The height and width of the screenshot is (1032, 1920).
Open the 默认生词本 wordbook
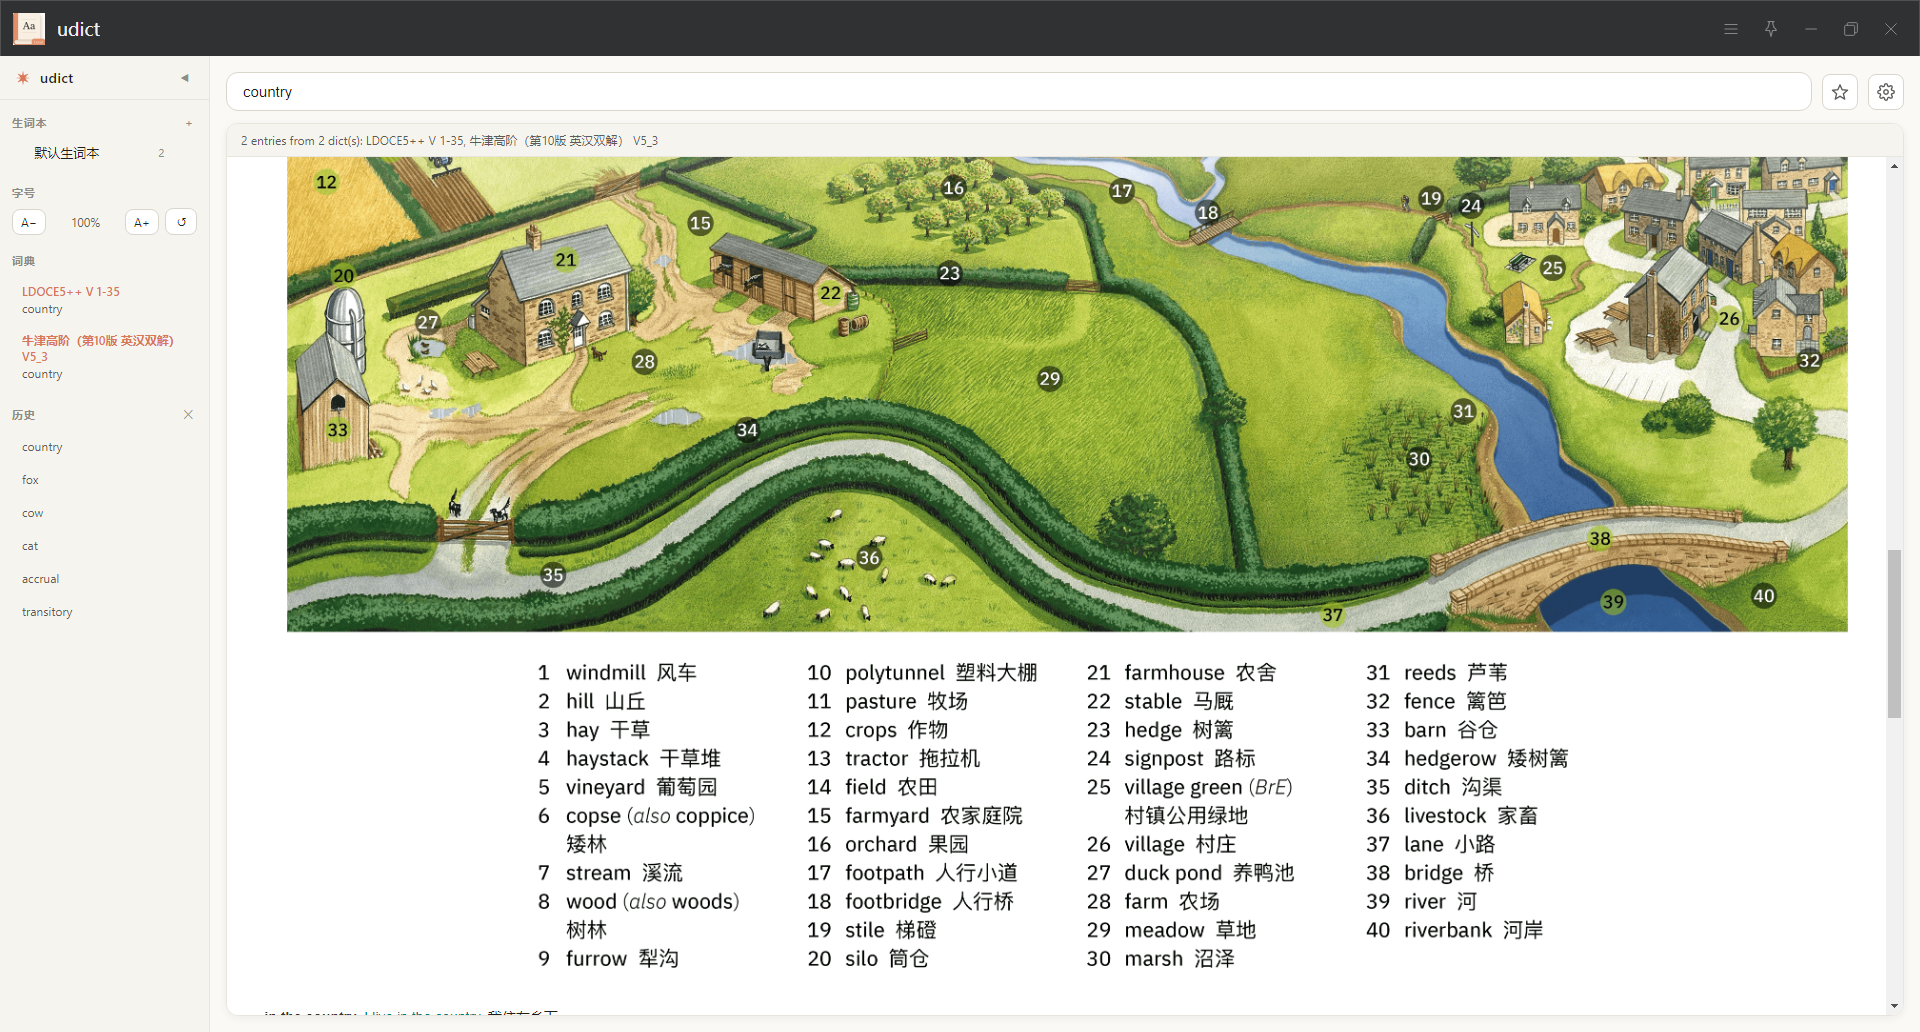pyautogui.click(x=67, y=153)
